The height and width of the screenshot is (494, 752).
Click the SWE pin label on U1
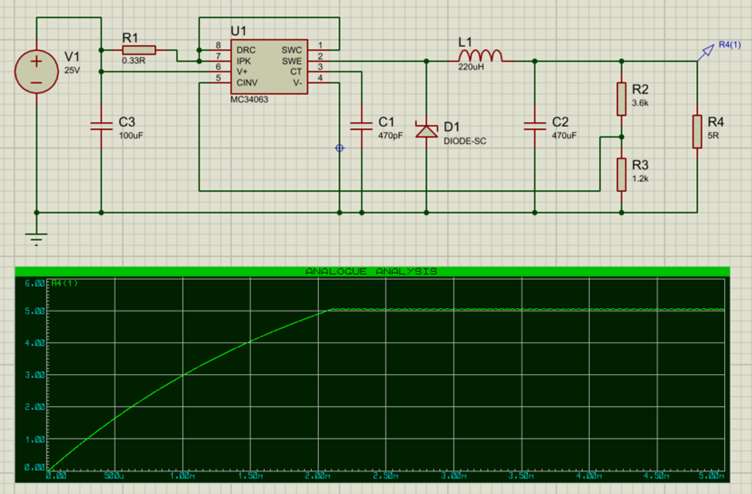click(292, 61)
